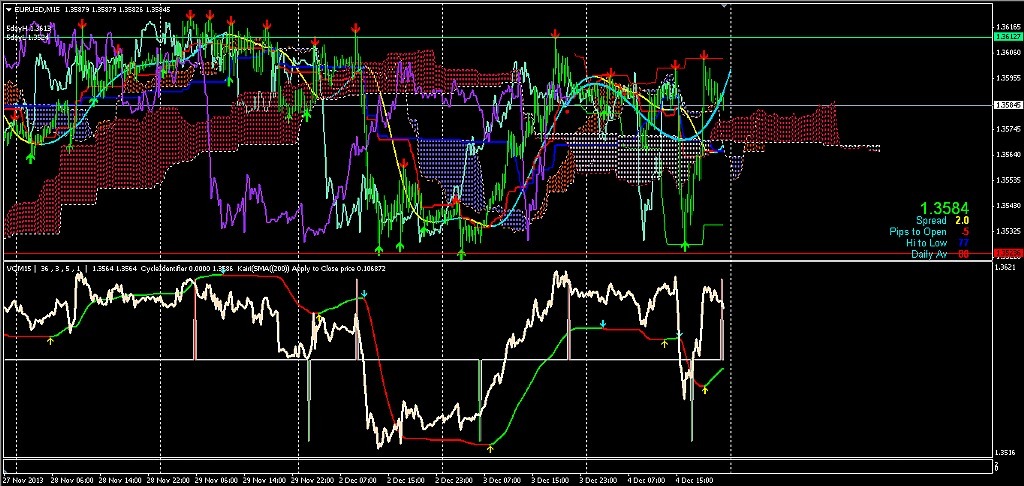
Task: Click the Pips to Open label
Action: pos(918,232)
